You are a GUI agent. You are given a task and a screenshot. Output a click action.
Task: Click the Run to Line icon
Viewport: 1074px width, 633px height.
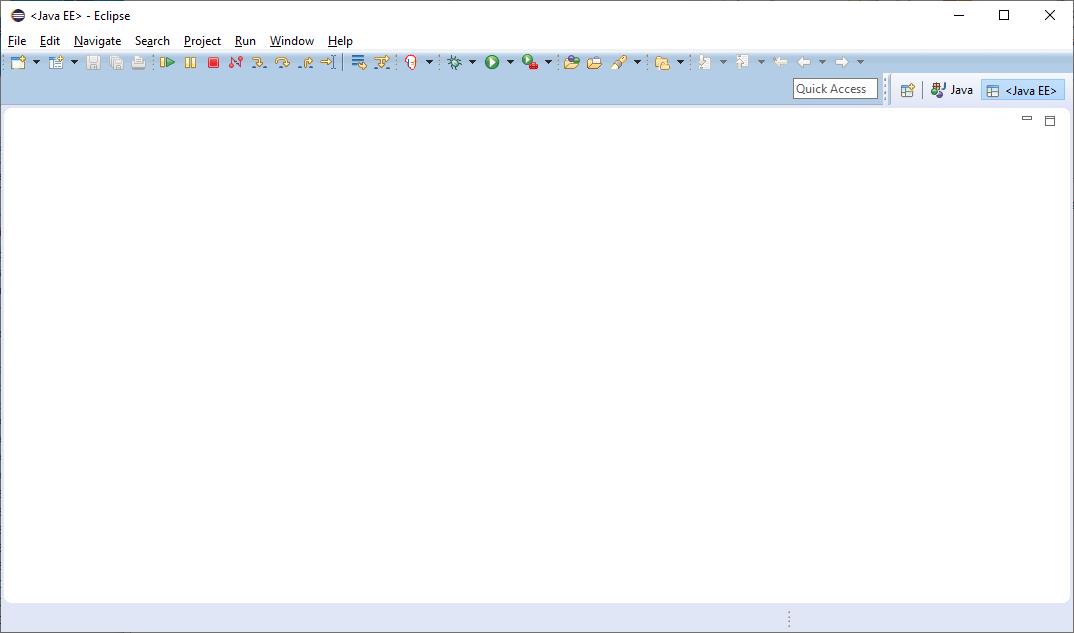pos(328,62)
